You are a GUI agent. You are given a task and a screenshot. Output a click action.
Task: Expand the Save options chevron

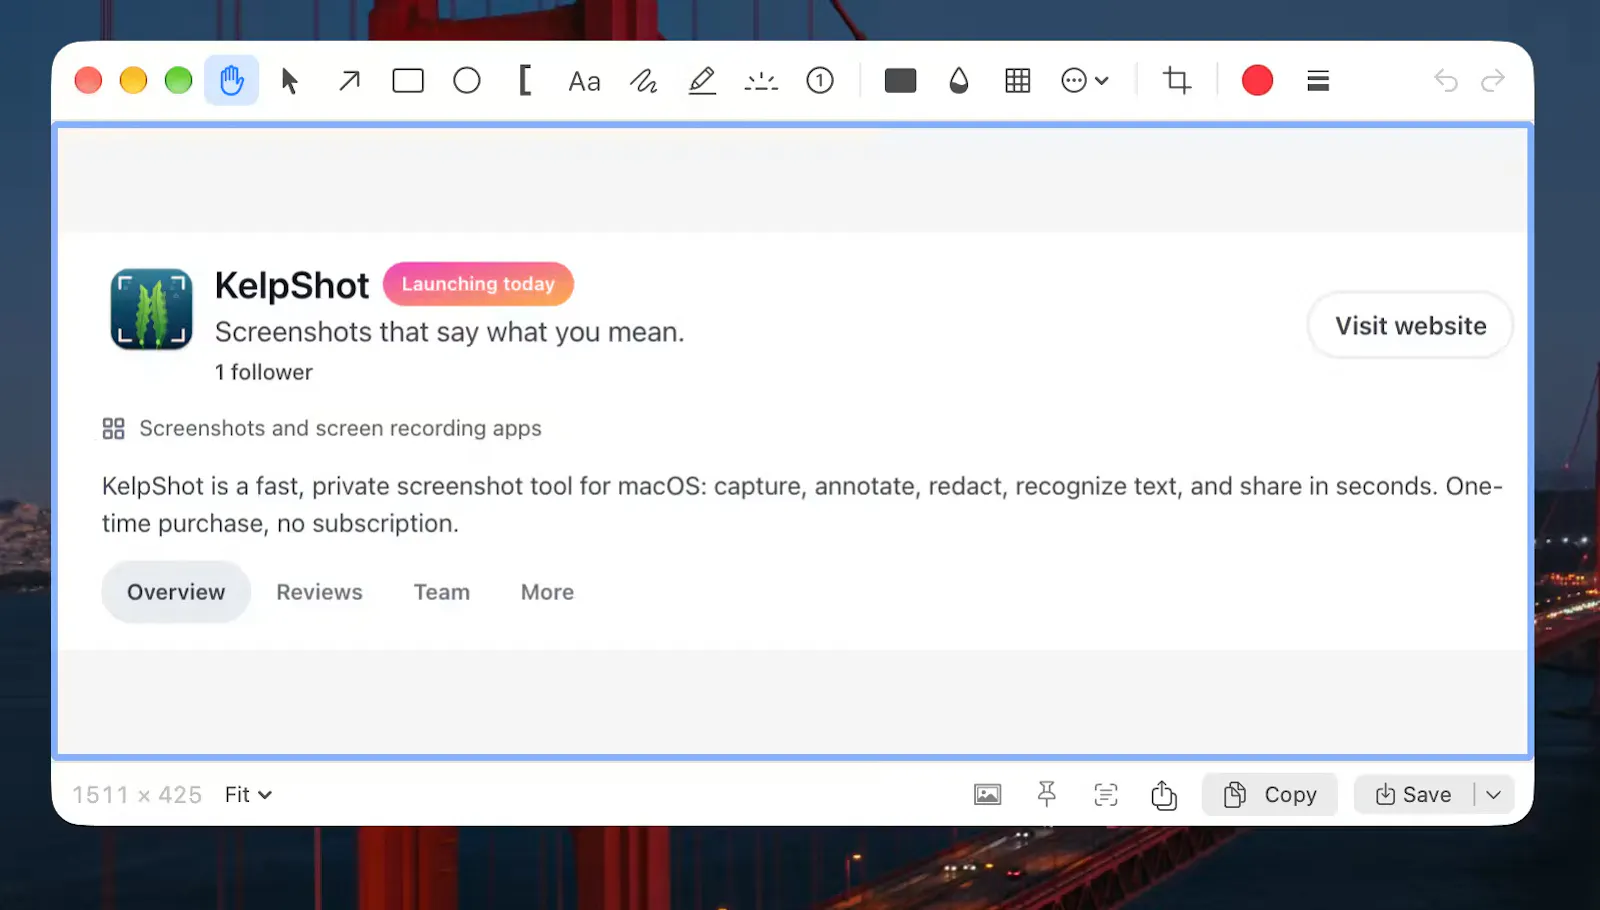click(1494, 794)
